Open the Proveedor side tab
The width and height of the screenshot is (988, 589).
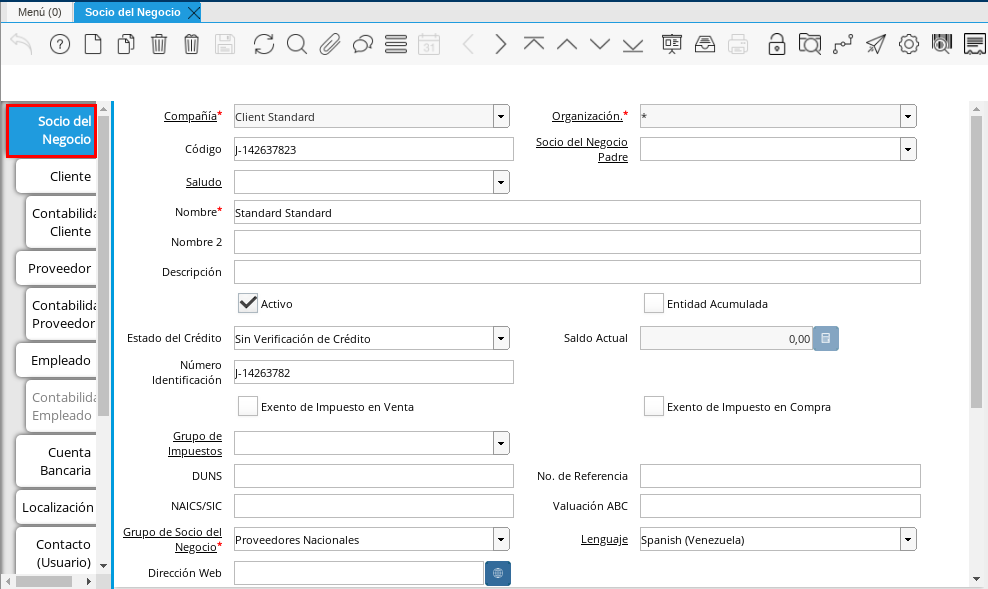(59, 268)
